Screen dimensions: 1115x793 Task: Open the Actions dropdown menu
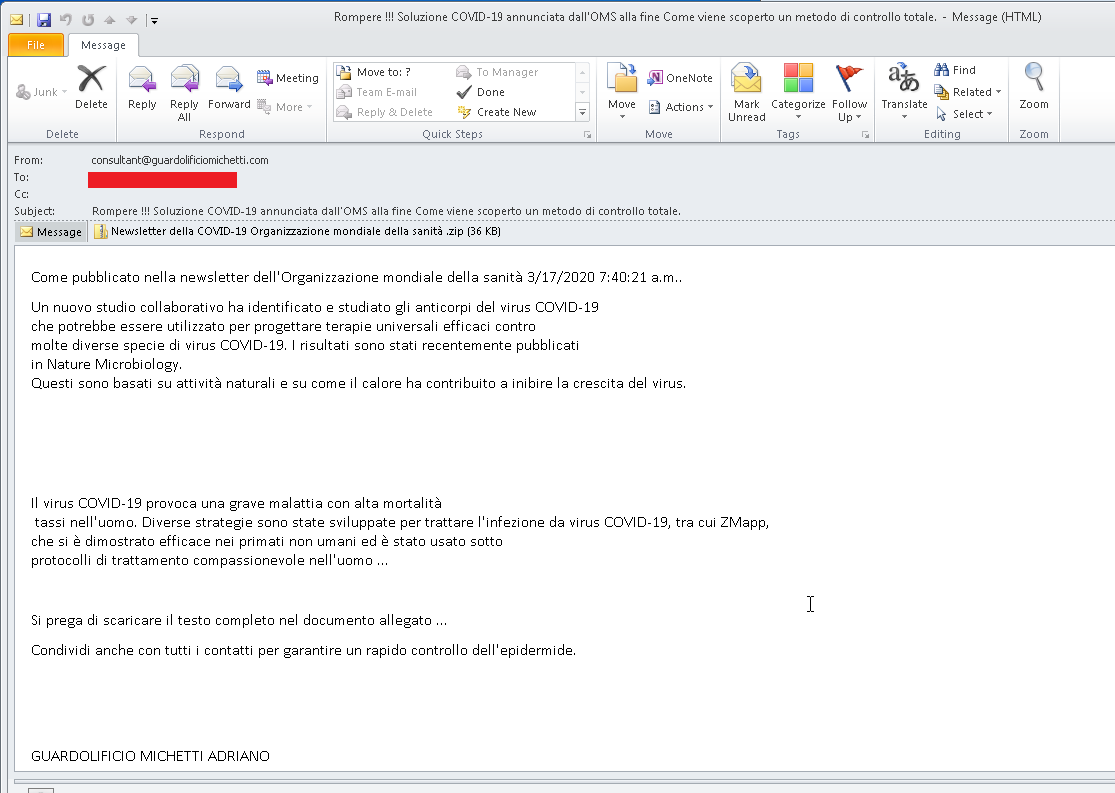(x=680, y=107)
